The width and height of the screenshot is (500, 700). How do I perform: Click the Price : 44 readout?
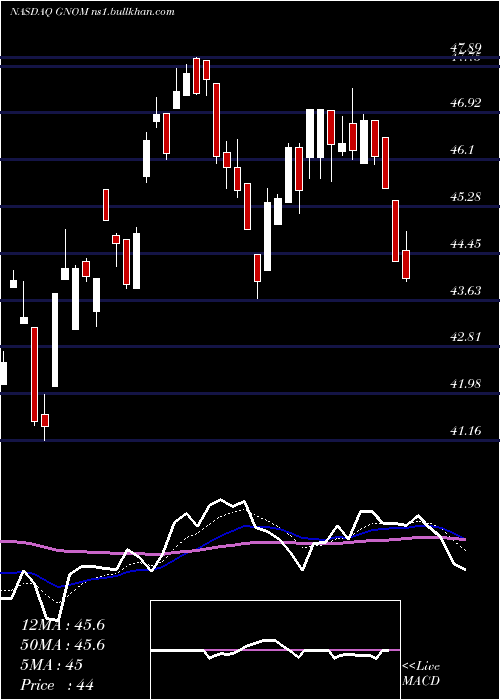coord(57,685)
